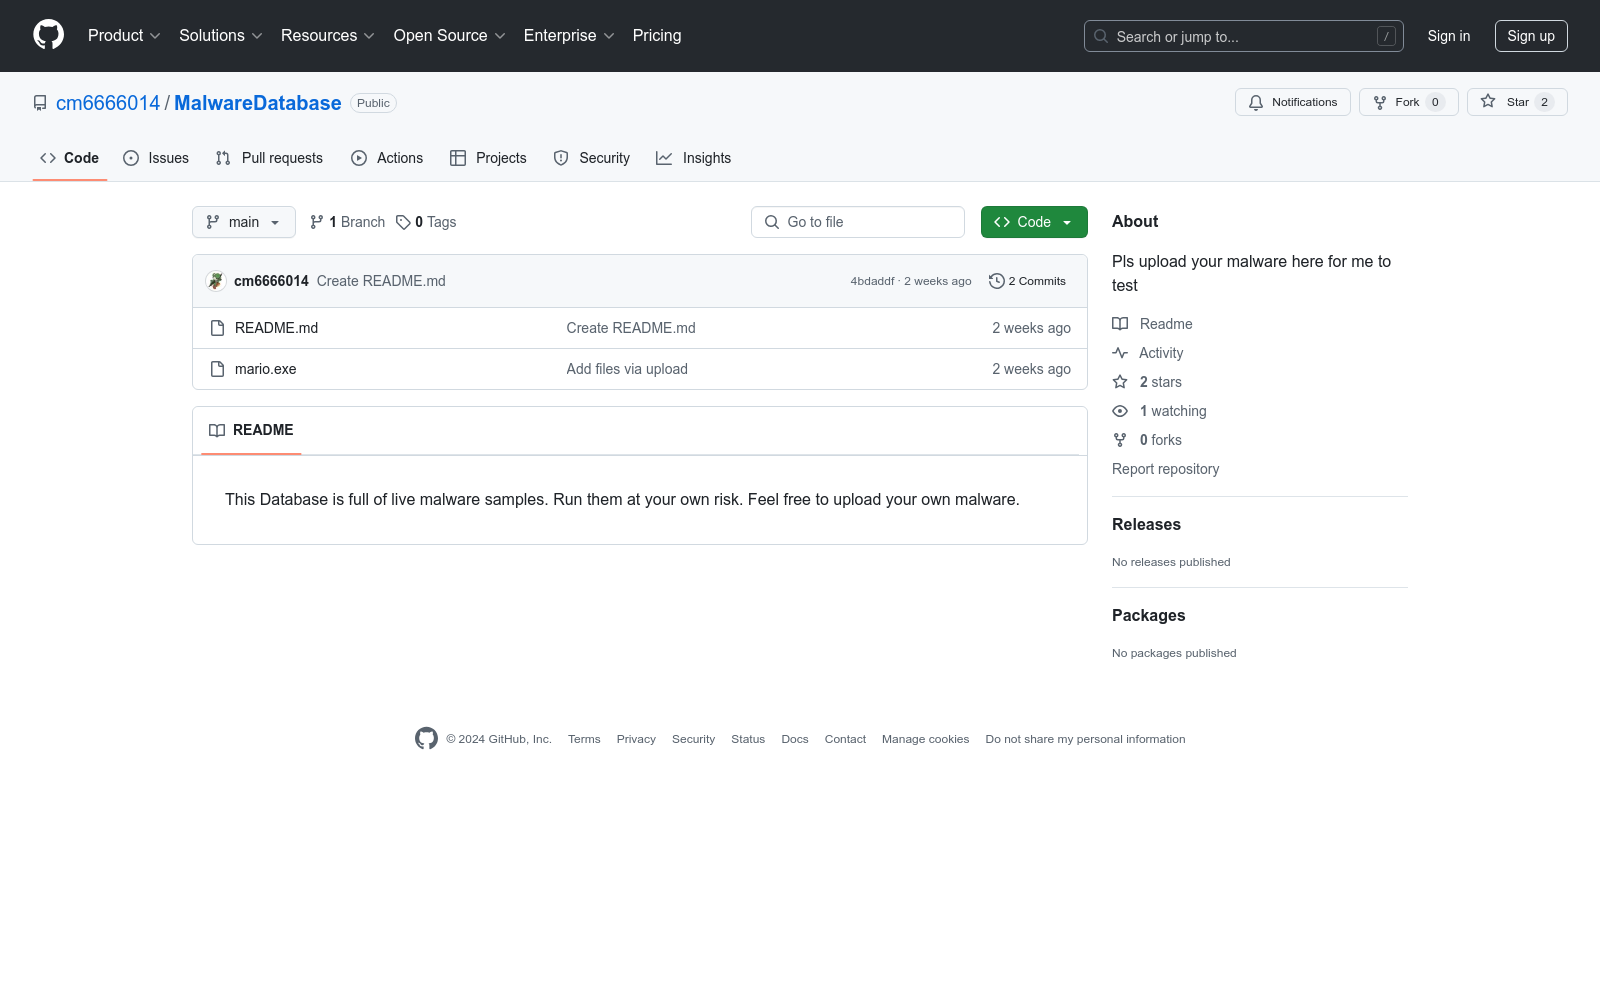
Task: Expand the Product menu
Action: coord(124,35)
